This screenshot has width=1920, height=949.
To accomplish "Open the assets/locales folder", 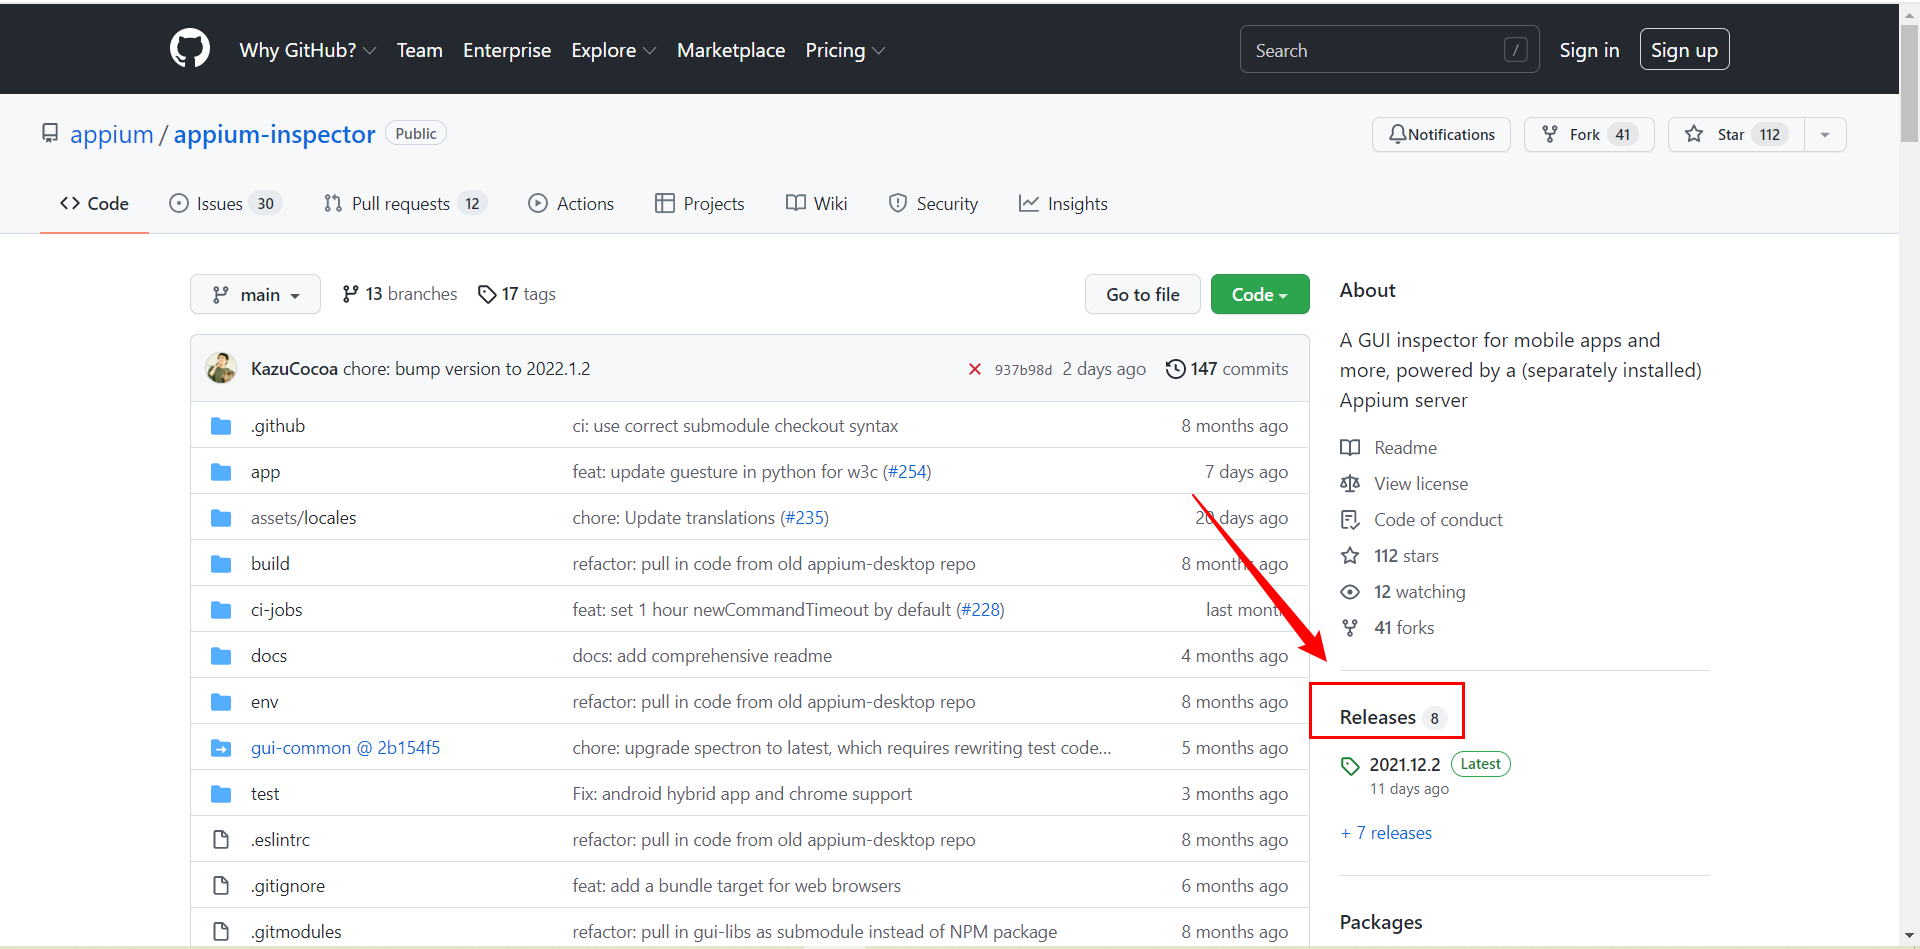I will pos(303,518).
